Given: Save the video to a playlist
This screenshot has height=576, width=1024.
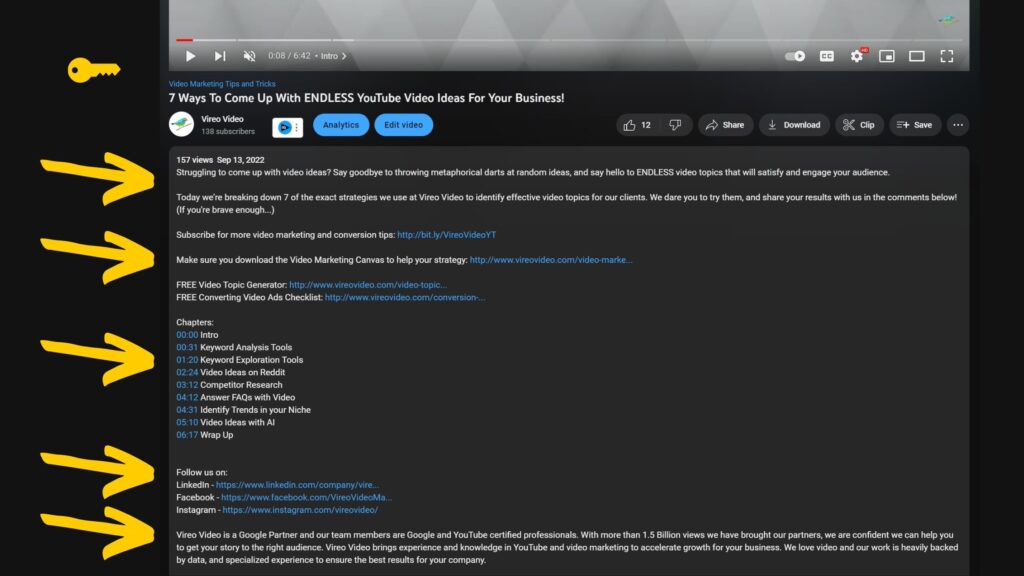Looking at the screenshot, I should tap(915, 125).
